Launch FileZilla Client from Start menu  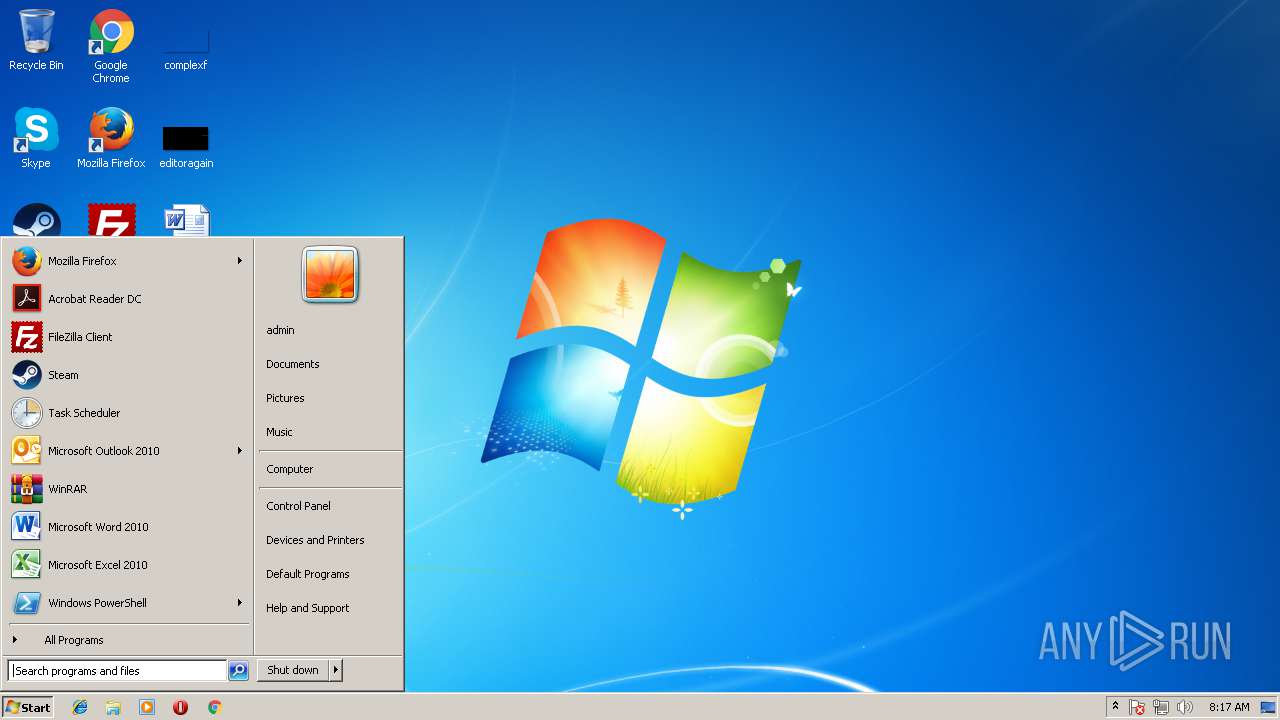127,337
